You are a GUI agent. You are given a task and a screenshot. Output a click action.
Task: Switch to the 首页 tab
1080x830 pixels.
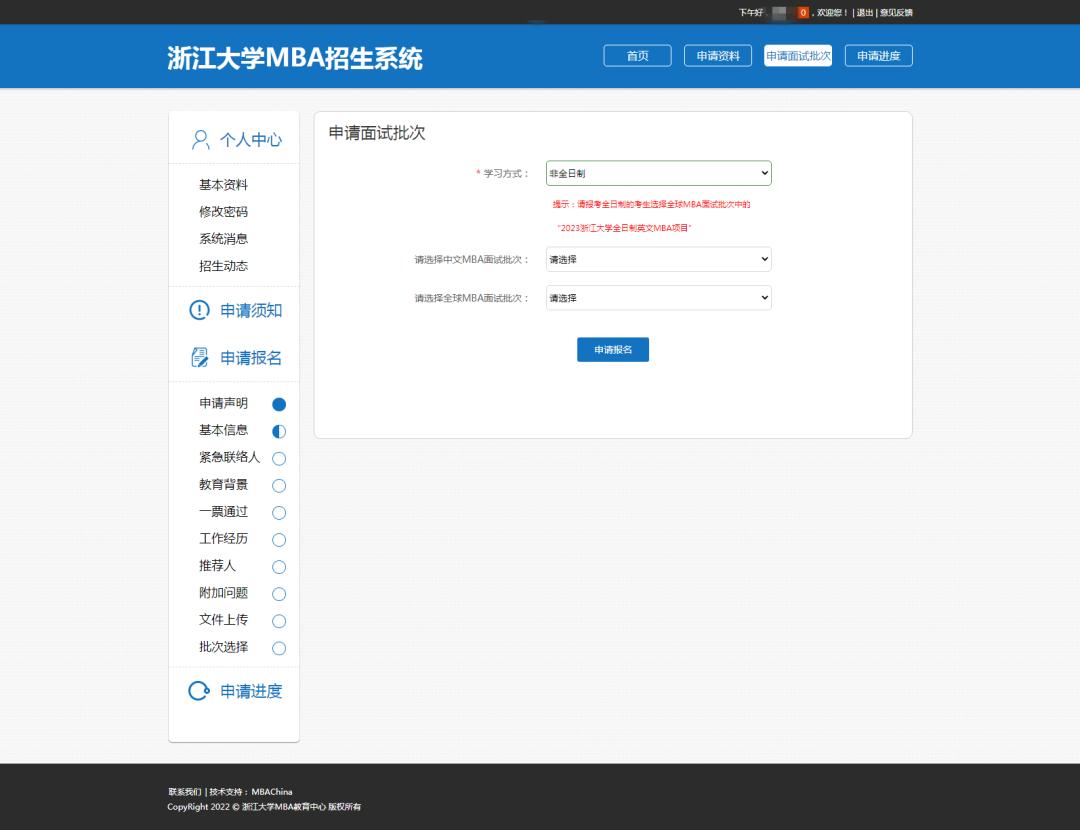[637, 56]
